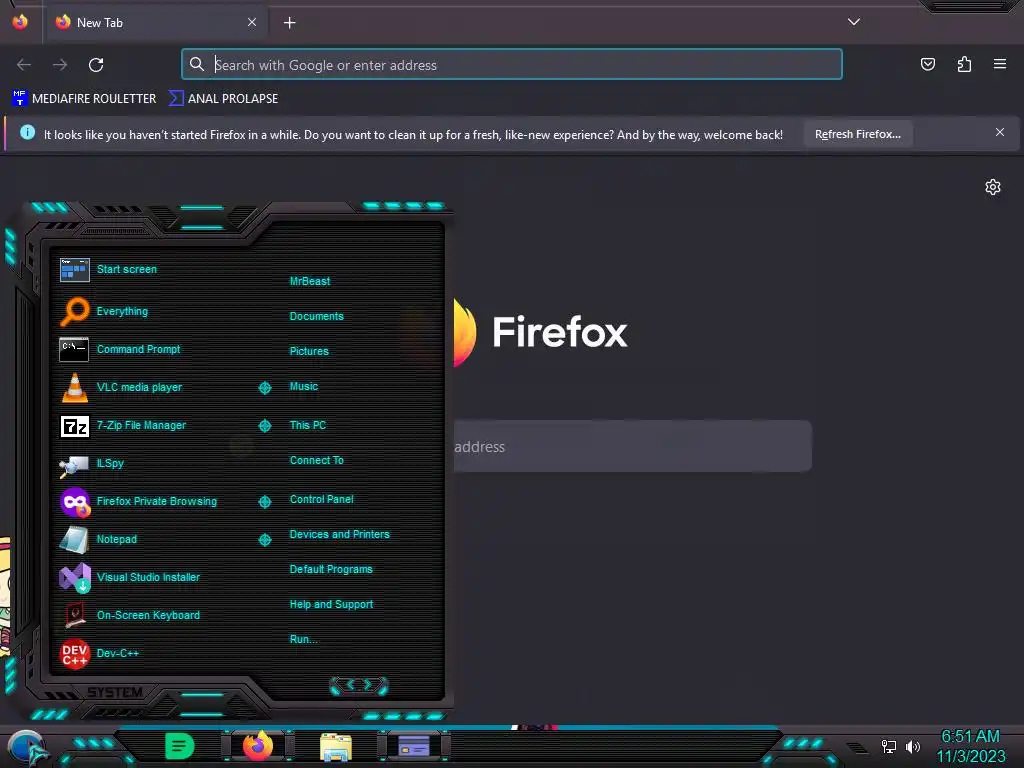Open a new tab with plus button
This screenshot has height=768, width=1024.
click(289, 23)
